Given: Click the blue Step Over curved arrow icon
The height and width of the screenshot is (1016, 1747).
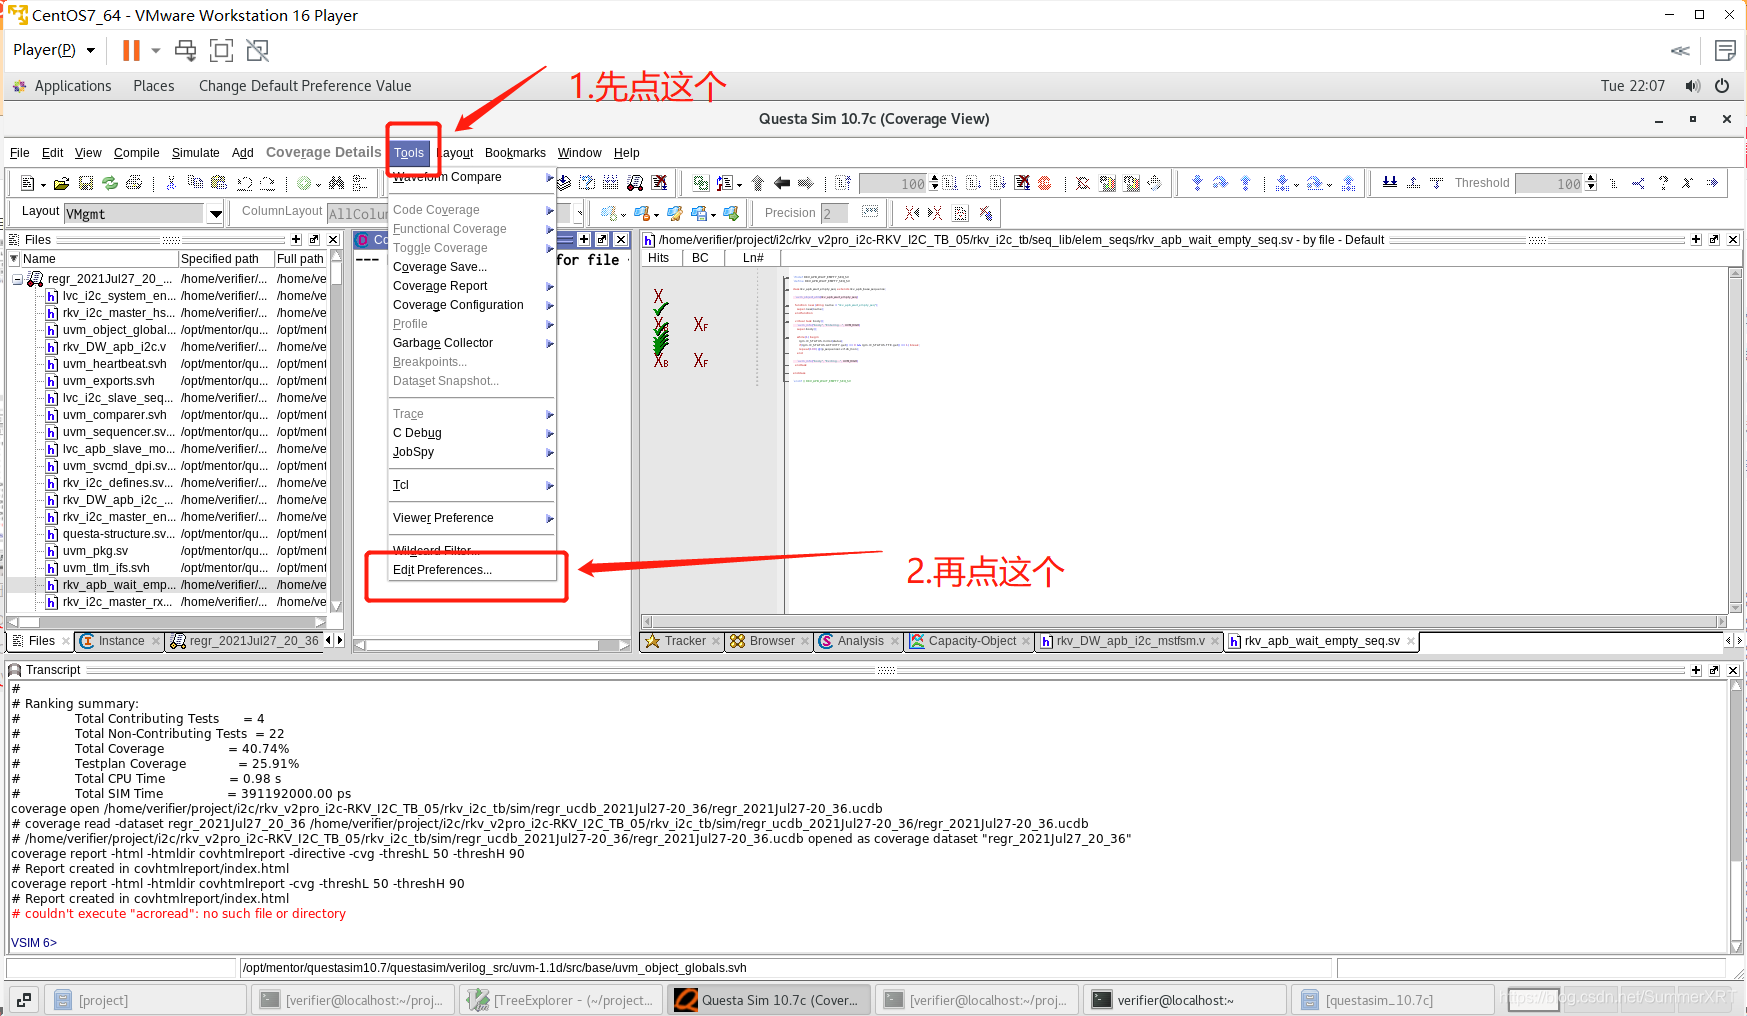Looking at the screenshot, I should pyautogui.click(x=1220, y=183).
